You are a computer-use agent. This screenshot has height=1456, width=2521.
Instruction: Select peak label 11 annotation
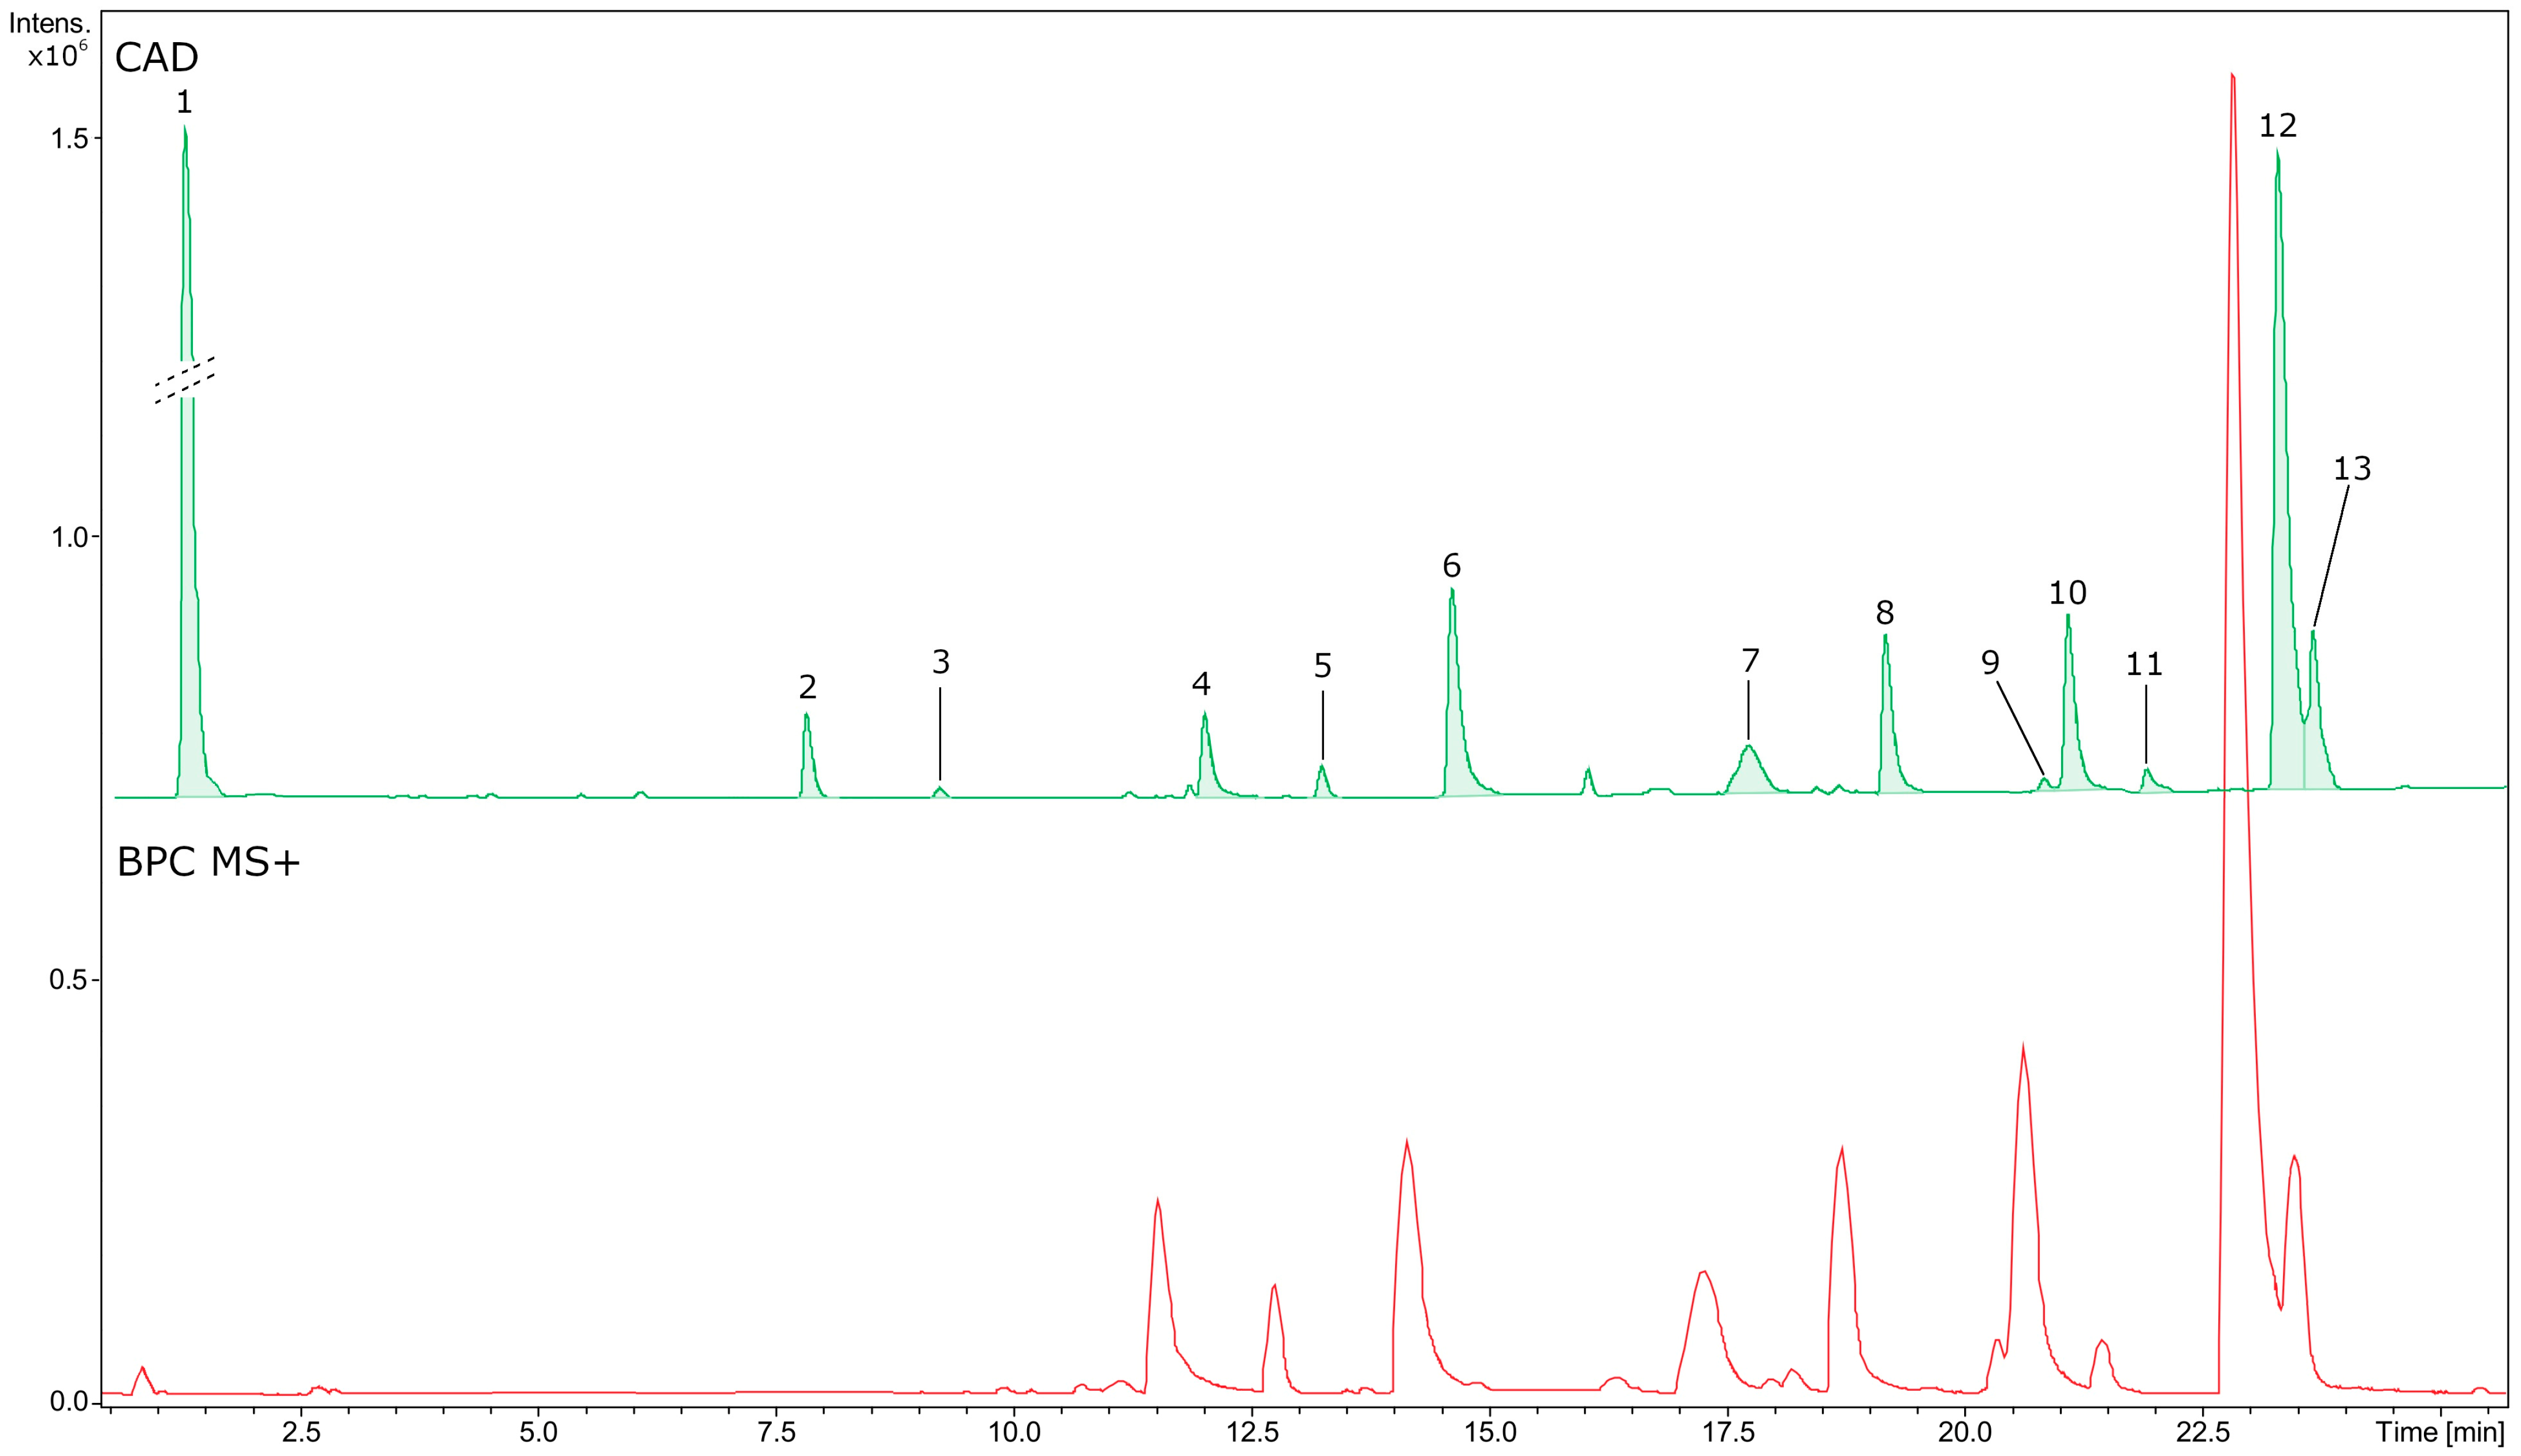coord(2144,664)
